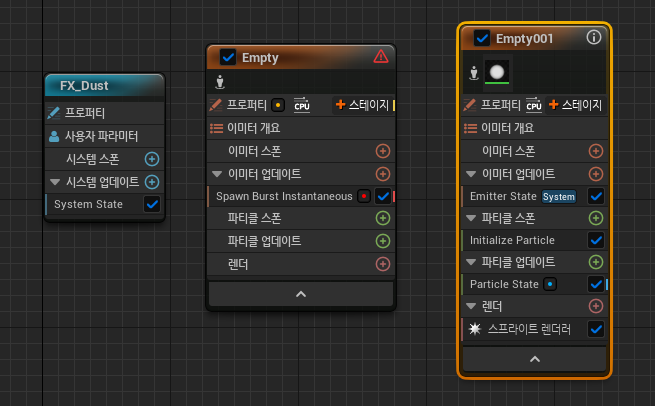Collapse 파티클 스폰 group in Empty001

(471, 218)
